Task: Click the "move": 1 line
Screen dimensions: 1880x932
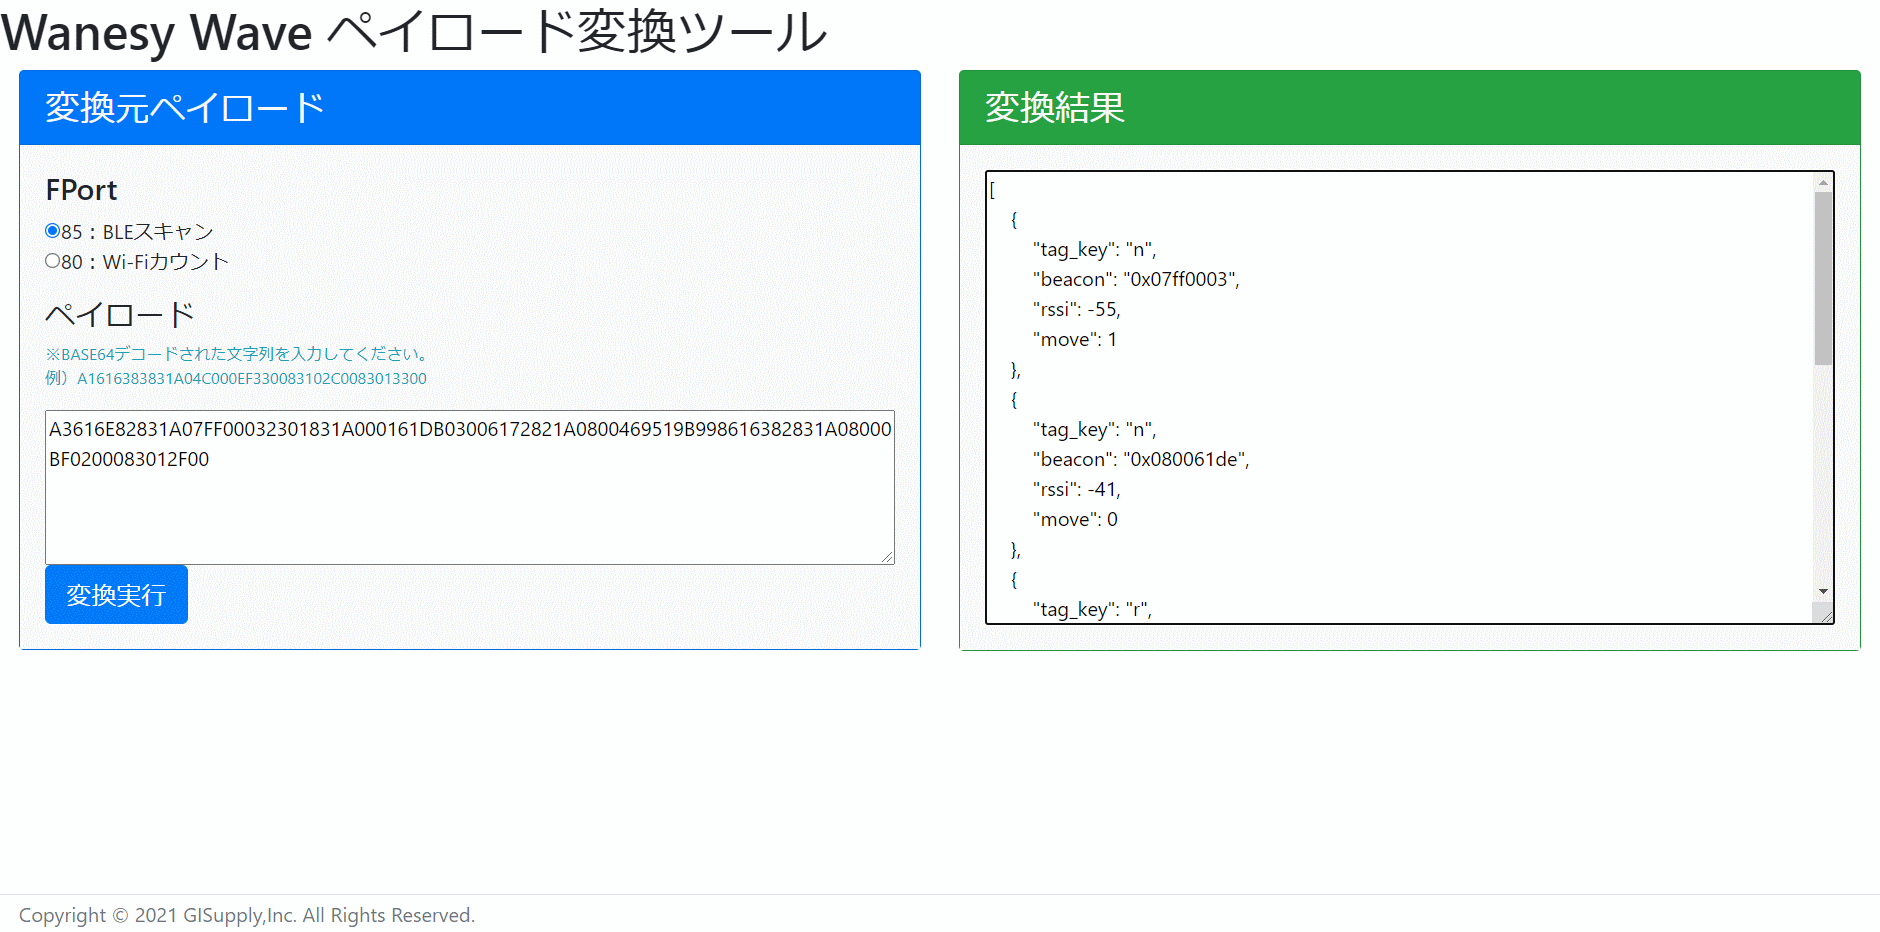Action: [x=1075, y=339]
